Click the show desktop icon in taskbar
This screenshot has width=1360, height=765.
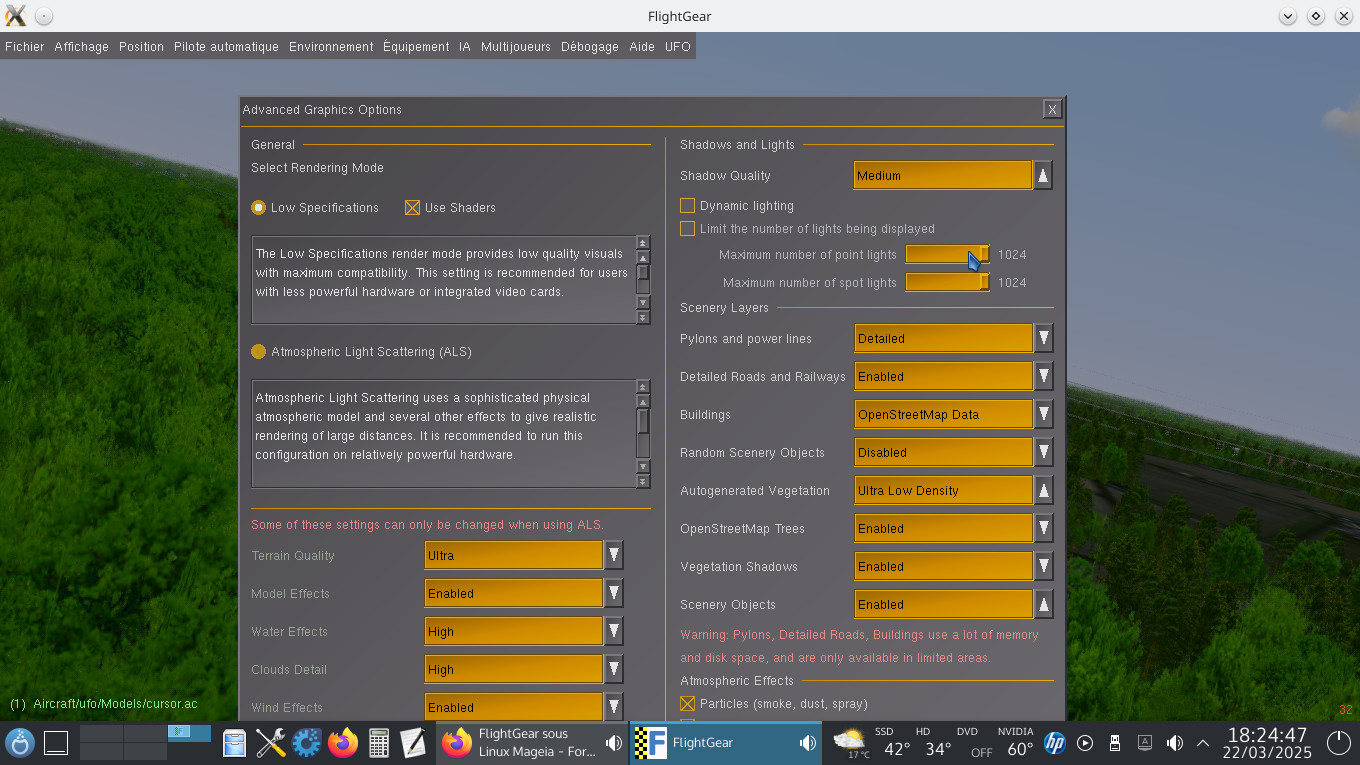coord(56,743)
